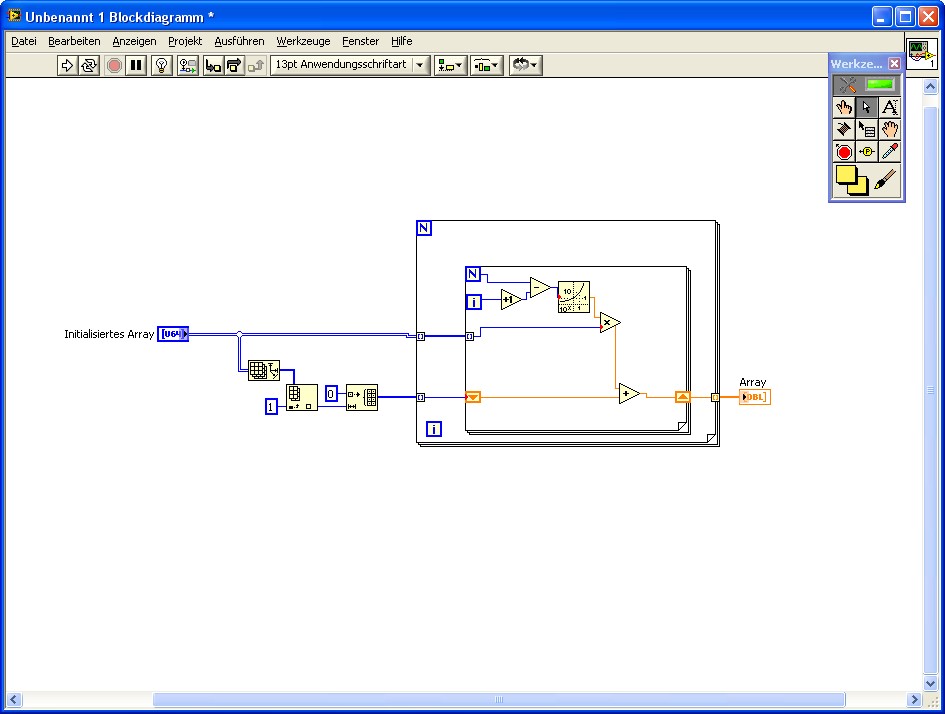Select the Add node in inner loop
This screenshot has height=714, width=945.
(629, 393)
